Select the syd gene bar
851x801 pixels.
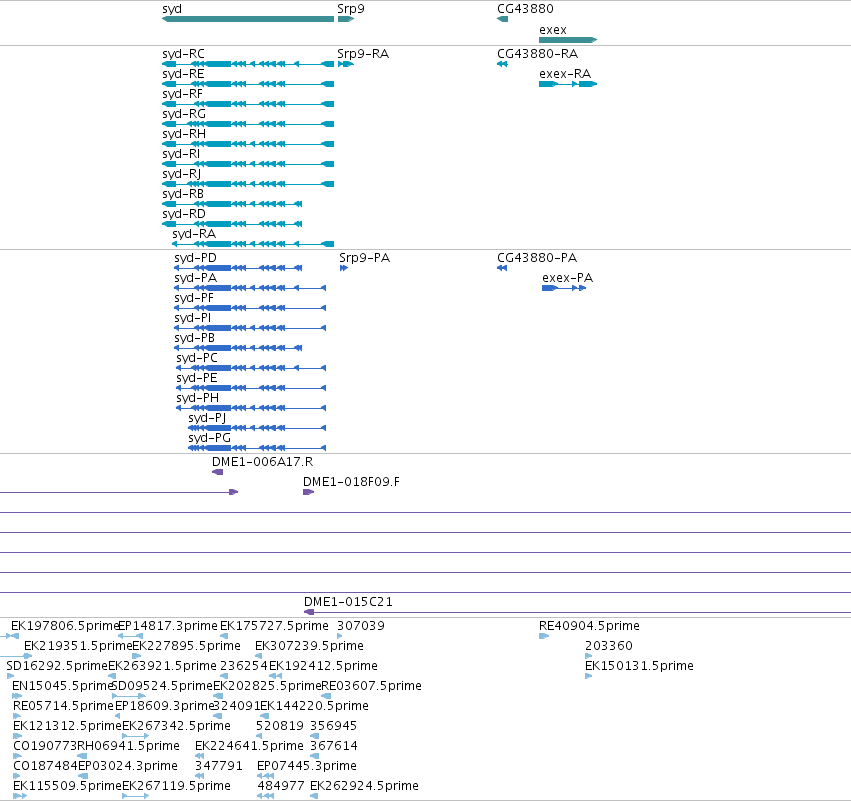coord(248,19)
